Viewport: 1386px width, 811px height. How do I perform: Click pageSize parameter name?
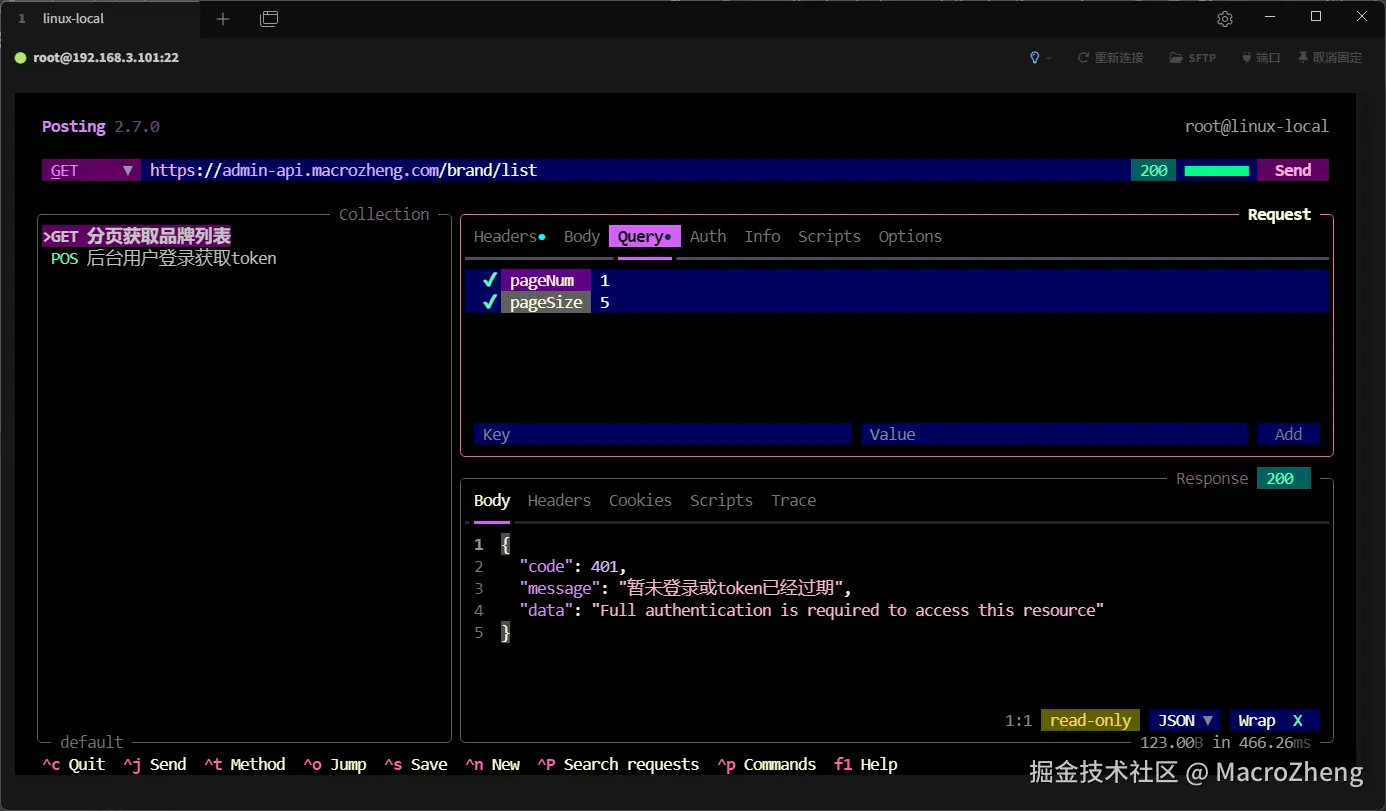pos(545,302)
